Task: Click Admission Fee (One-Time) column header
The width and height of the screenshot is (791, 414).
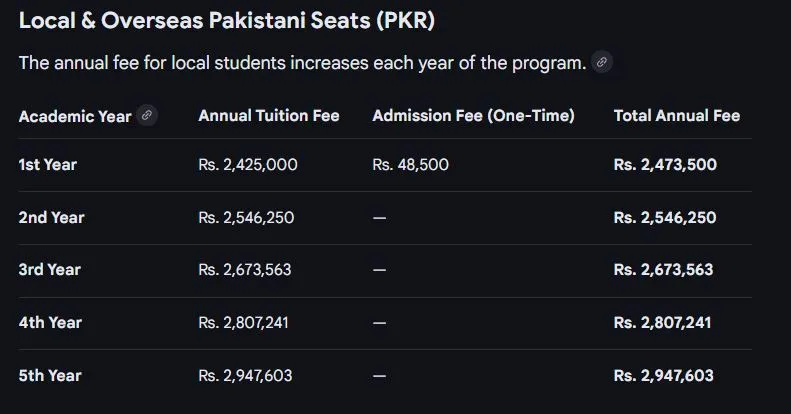Action: (x=473, y=116)
